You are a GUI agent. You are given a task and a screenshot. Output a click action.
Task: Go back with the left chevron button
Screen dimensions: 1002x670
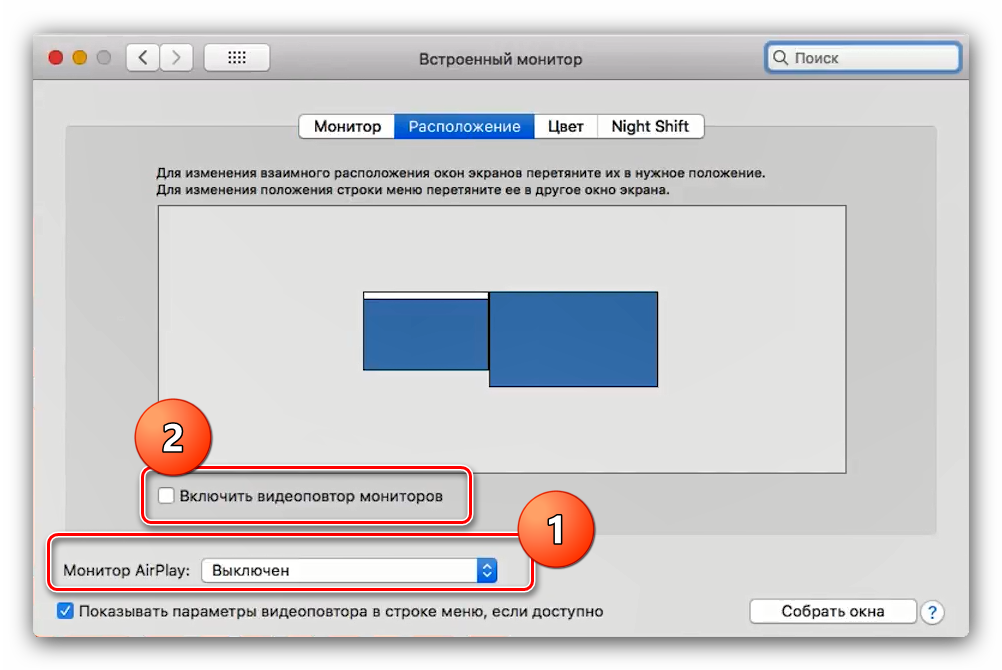(x=143, y=58)
